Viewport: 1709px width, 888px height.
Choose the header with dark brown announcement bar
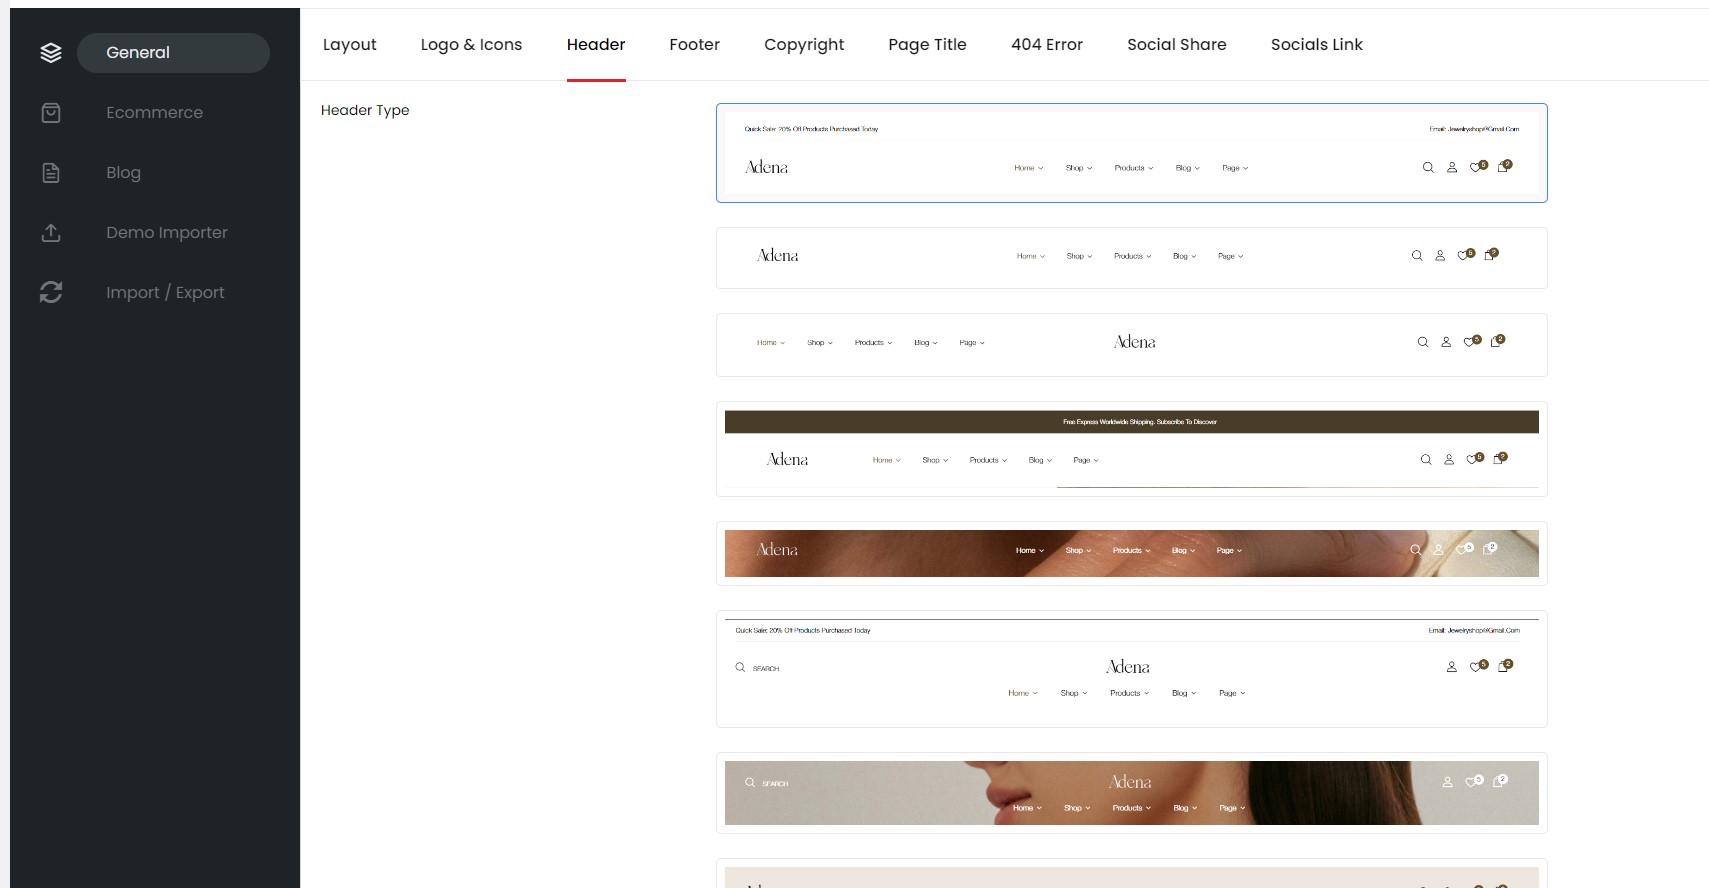(1131, 449)
